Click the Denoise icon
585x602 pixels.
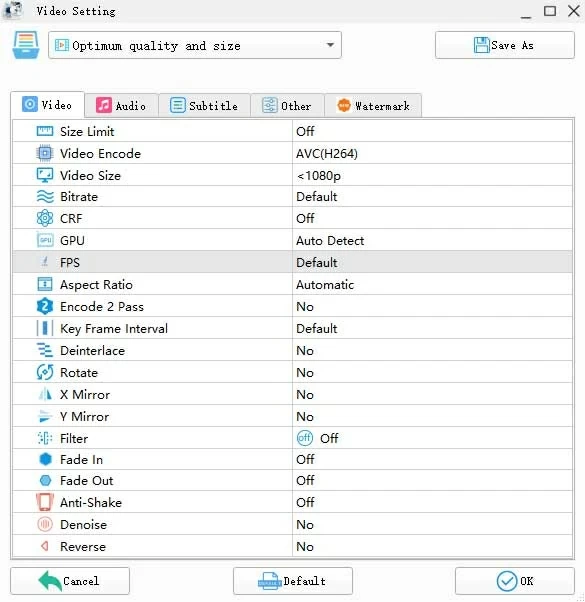45,524
